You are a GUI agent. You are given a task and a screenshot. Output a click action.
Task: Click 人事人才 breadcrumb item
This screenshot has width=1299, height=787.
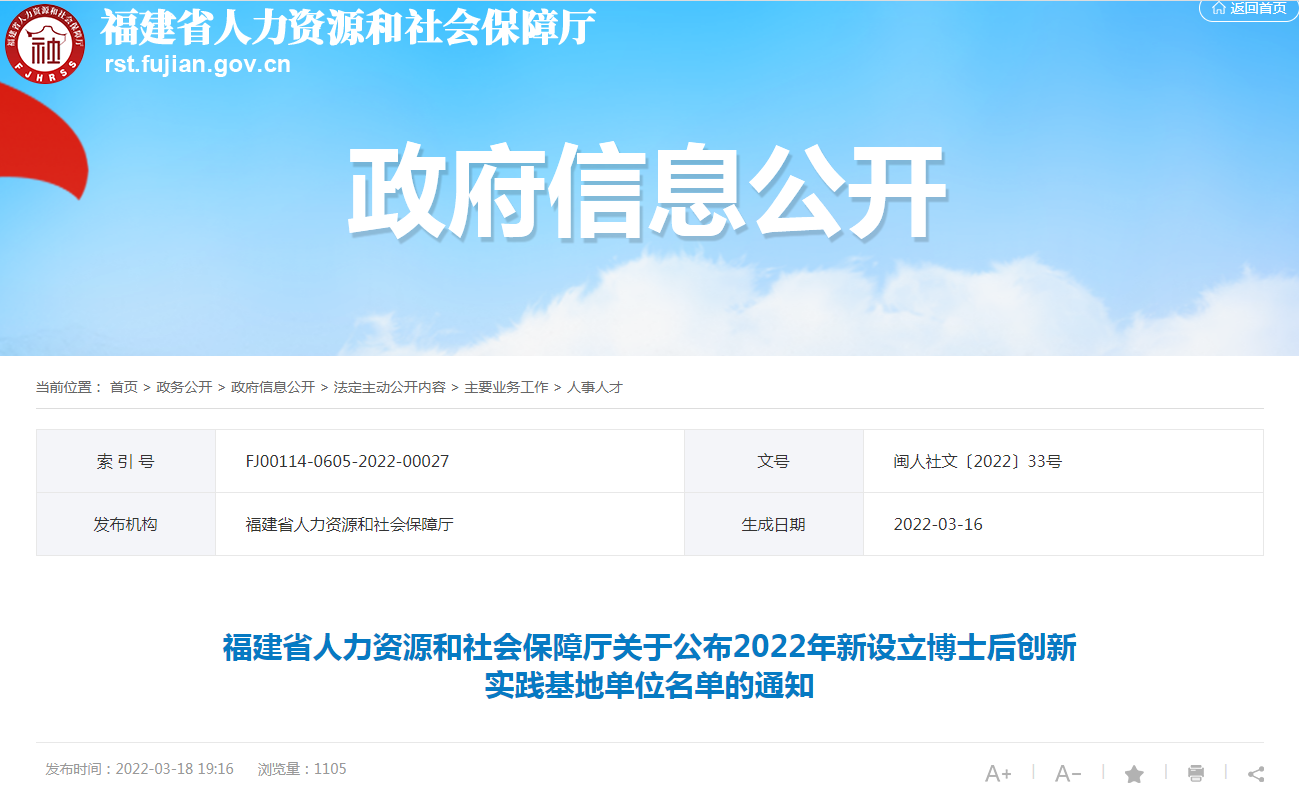(x=595, y=387)
